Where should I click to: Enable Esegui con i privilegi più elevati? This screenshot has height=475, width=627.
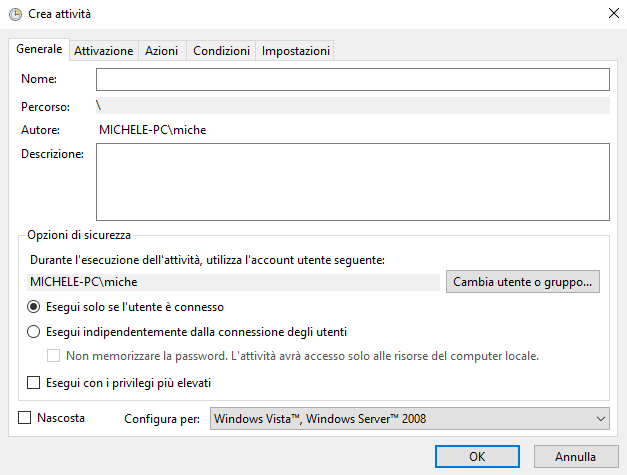(34, 383)
